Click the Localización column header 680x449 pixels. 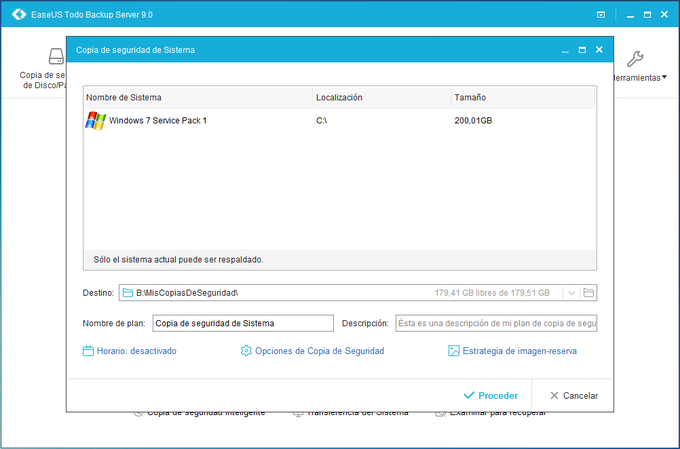pyautogui.click(x=382, y=97)
